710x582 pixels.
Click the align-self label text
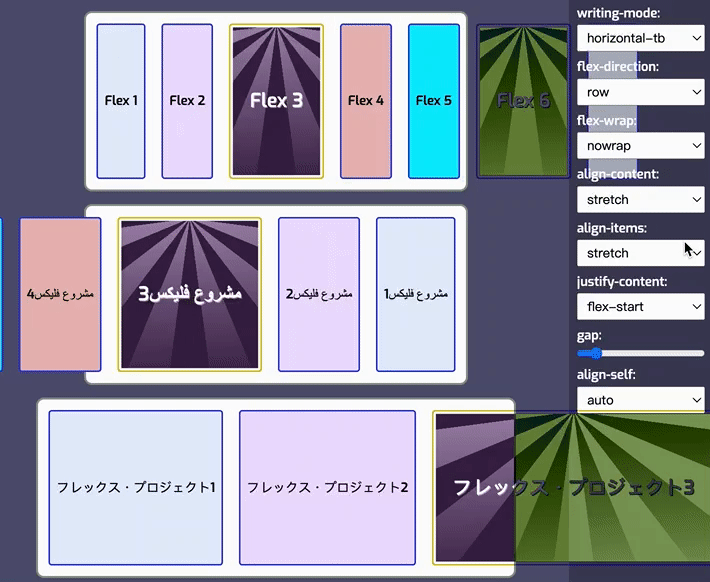(x=606, y=375)
